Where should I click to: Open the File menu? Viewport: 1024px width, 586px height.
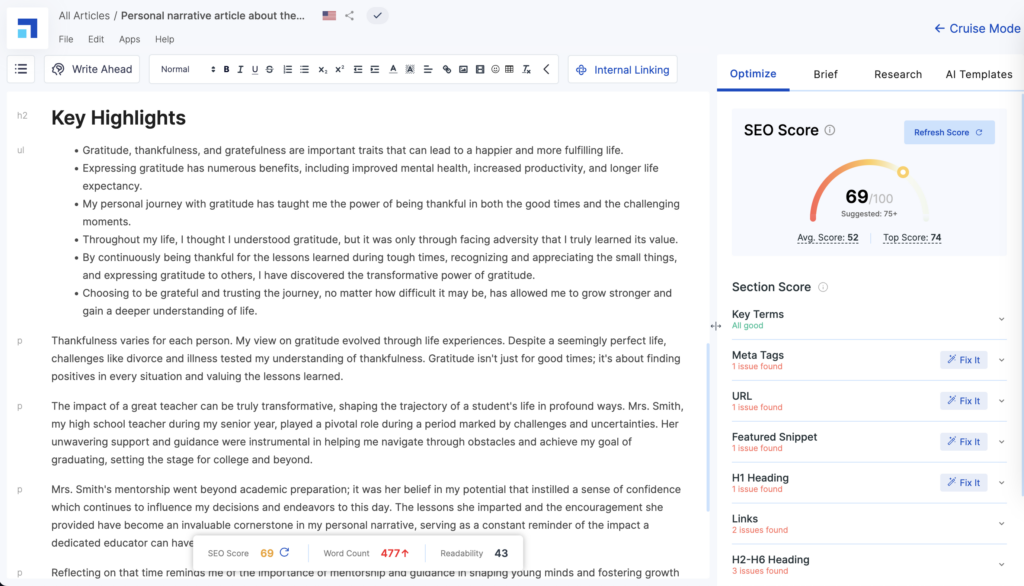(x=65, y=39)
